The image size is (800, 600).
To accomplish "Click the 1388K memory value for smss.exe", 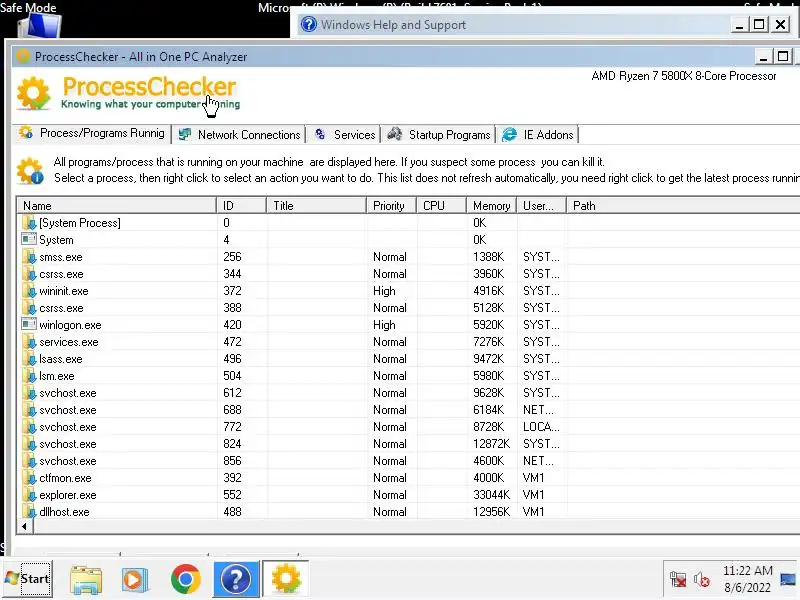I will click(x=488, y=257).
